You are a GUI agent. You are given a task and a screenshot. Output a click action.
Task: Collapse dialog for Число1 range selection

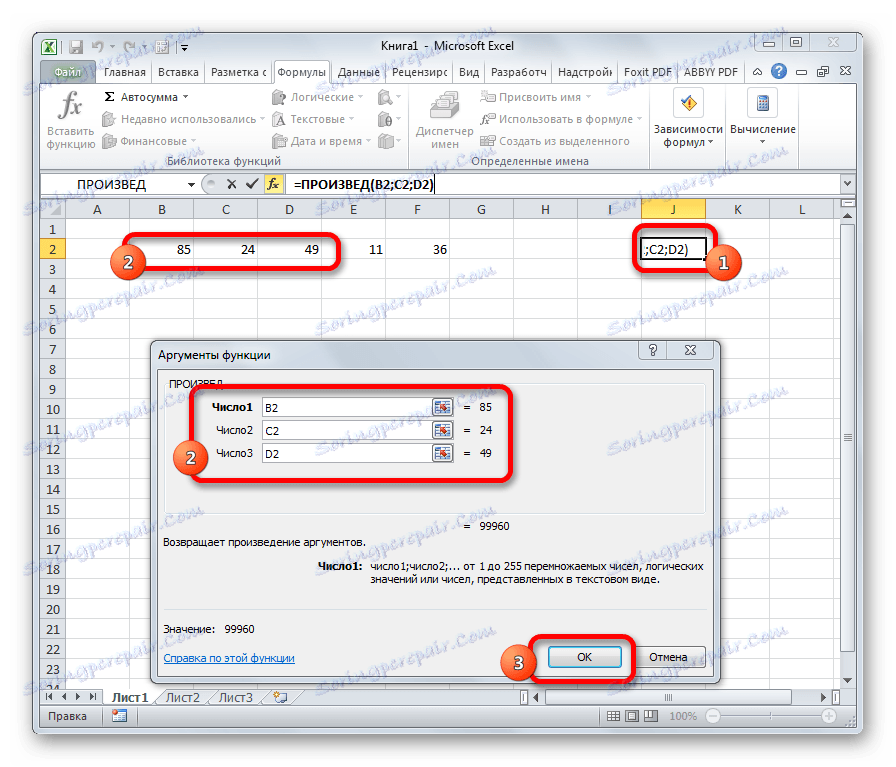pos(442,407)
